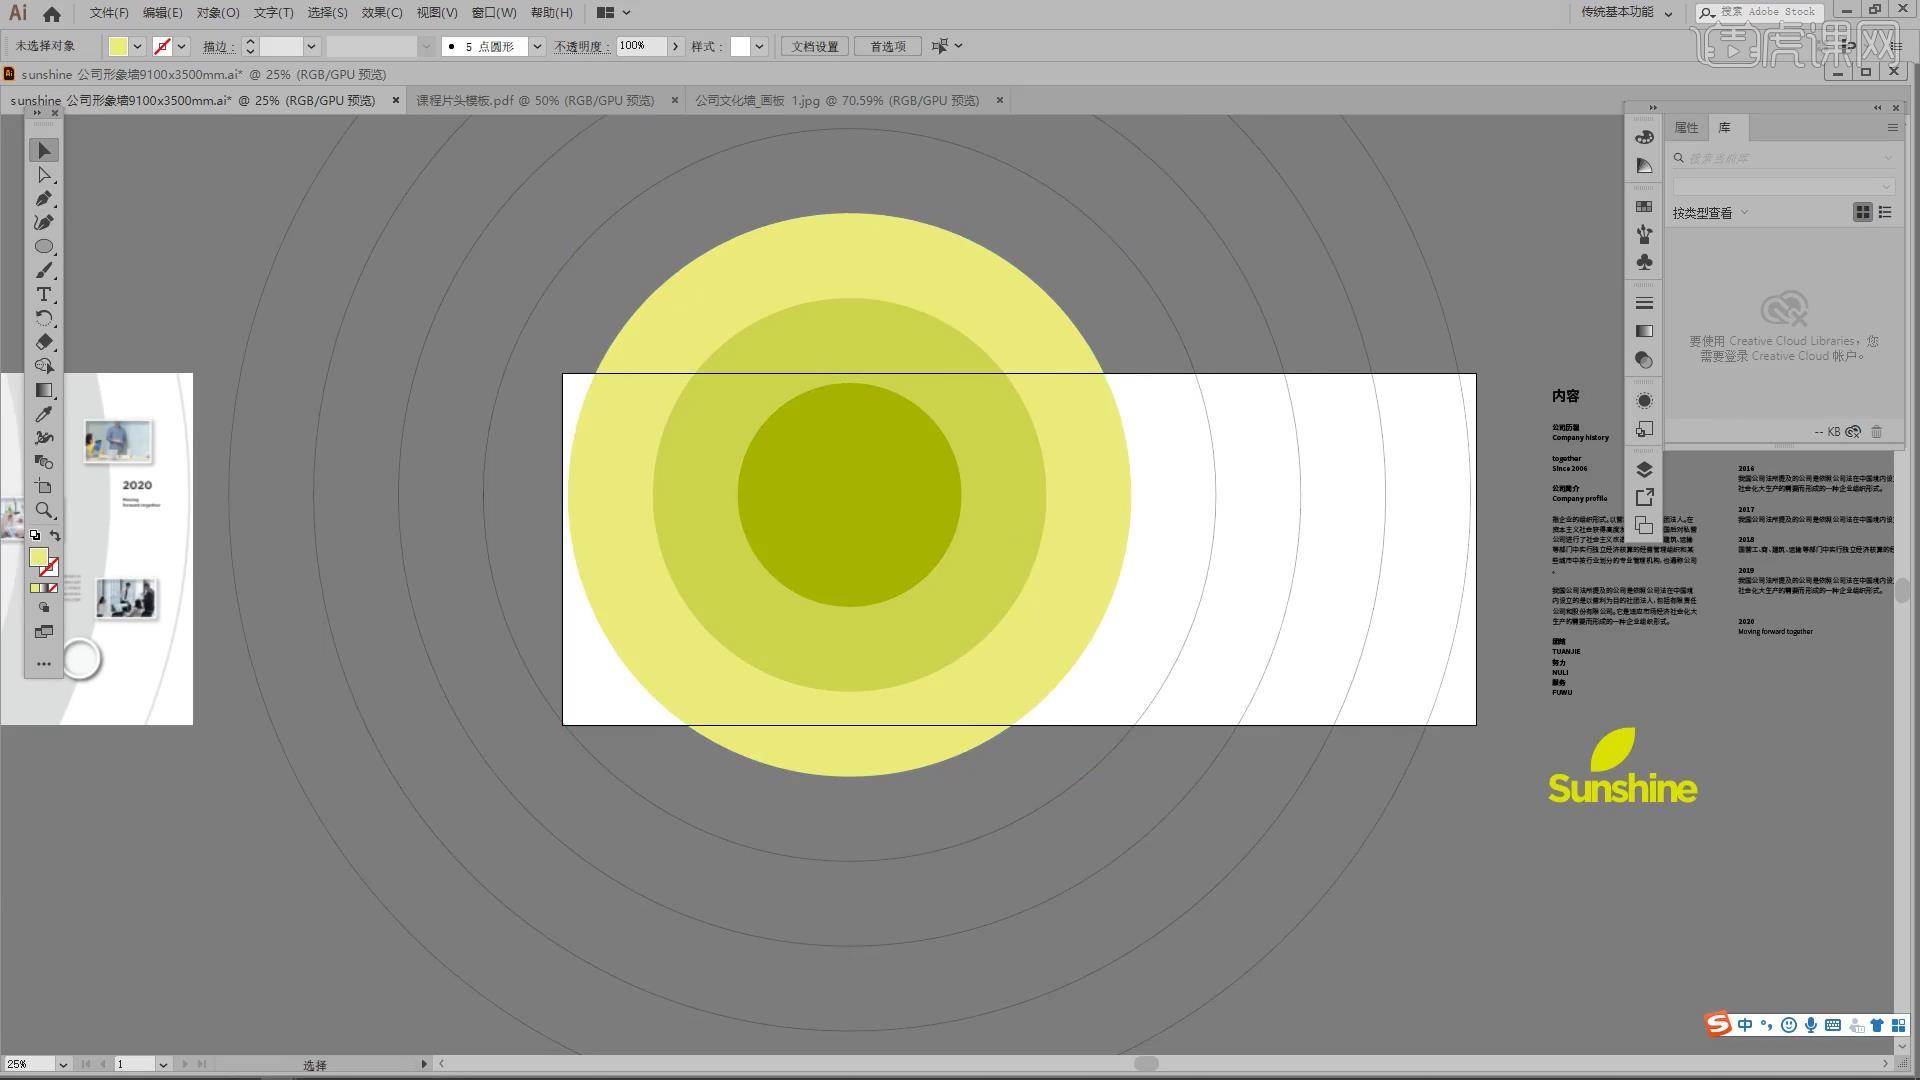Image resolution: width=1920 pixels, height=1080 pixels.
Task: Pick the Type tool
Action: (44, 294)
